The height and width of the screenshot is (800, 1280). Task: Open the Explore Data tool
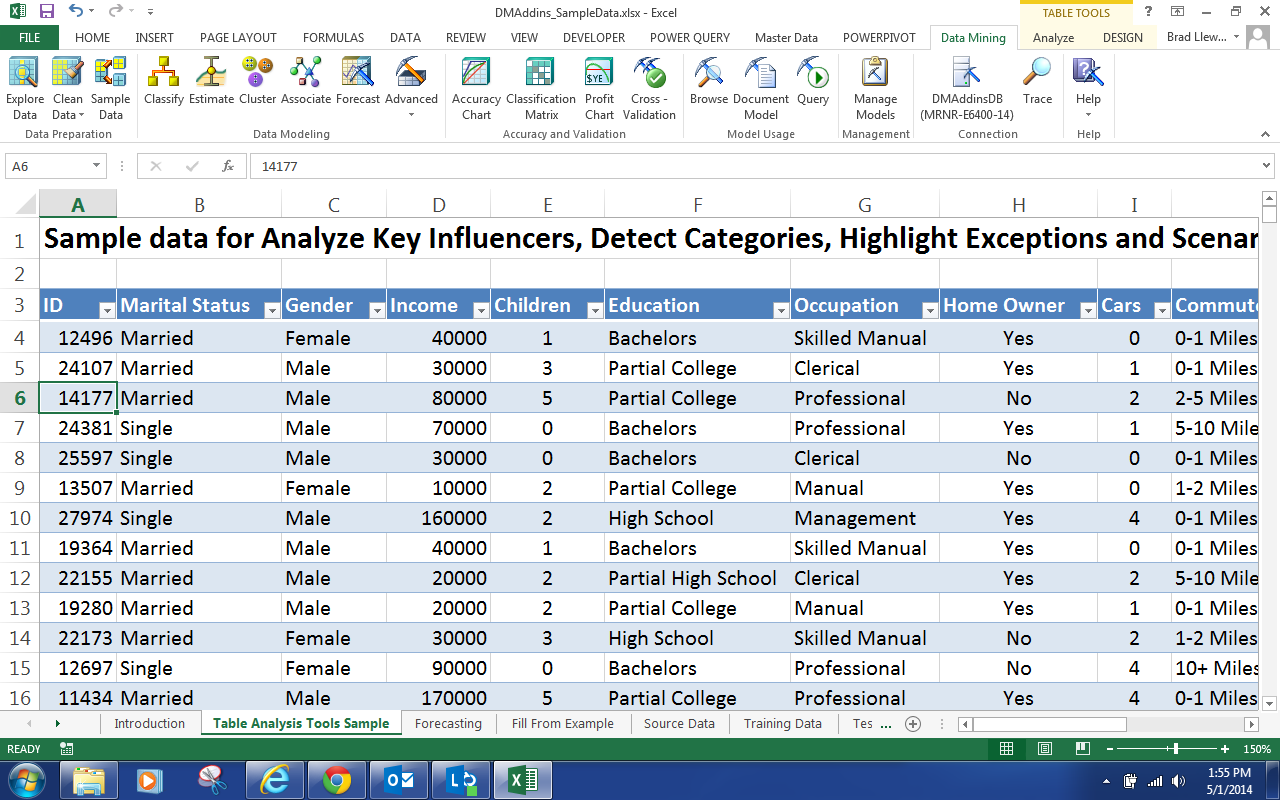click(25, 88)
